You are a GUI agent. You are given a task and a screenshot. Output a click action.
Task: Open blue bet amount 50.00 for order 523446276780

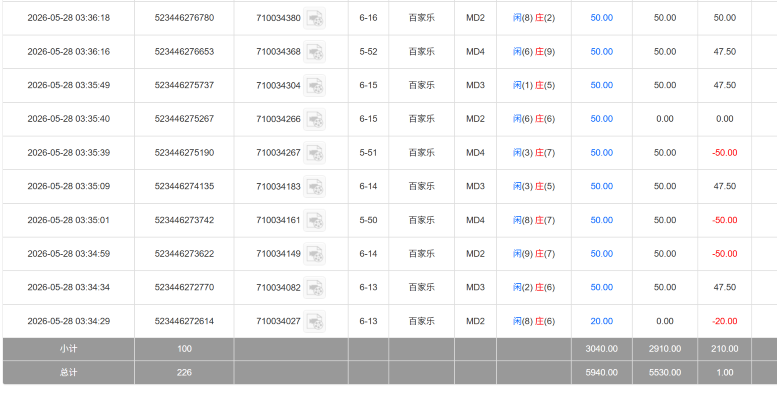[x=602, y=18]
